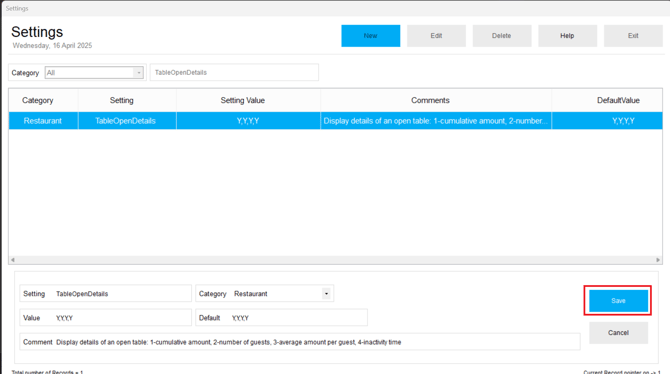The height and width of the screenshot is (374, 670).
Task: Click the left arrow of horizontal scrollbar
Action: pos(13,260)
